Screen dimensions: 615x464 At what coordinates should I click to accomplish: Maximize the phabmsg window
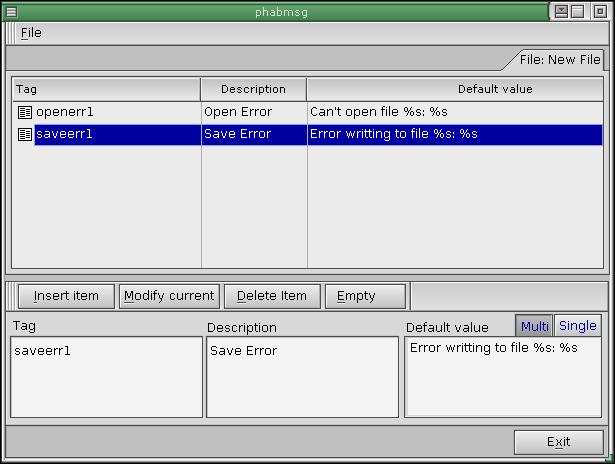point(581,11)
